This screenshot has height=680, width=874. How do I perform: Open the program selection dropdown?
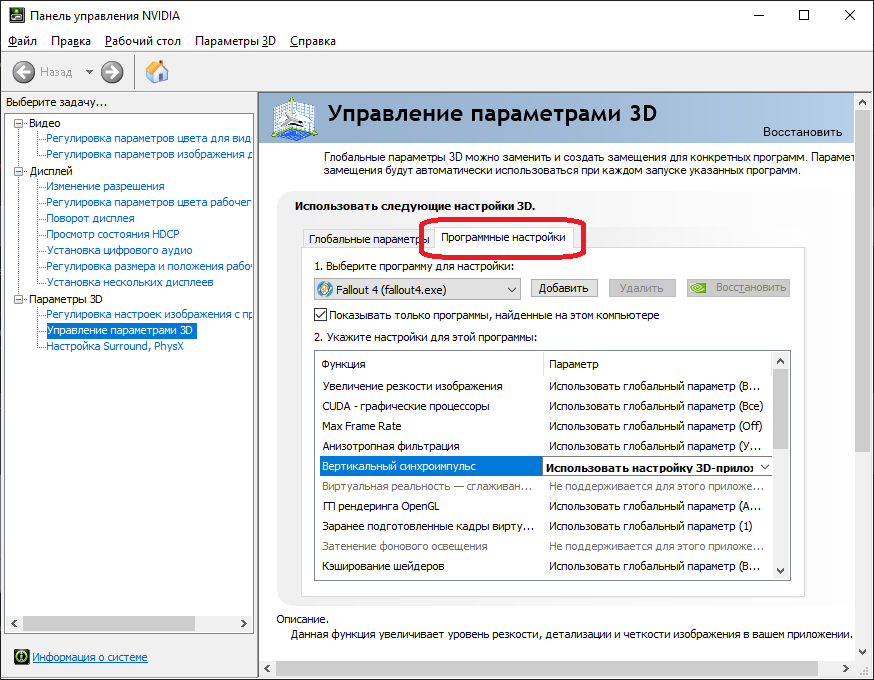click(511, 289)
